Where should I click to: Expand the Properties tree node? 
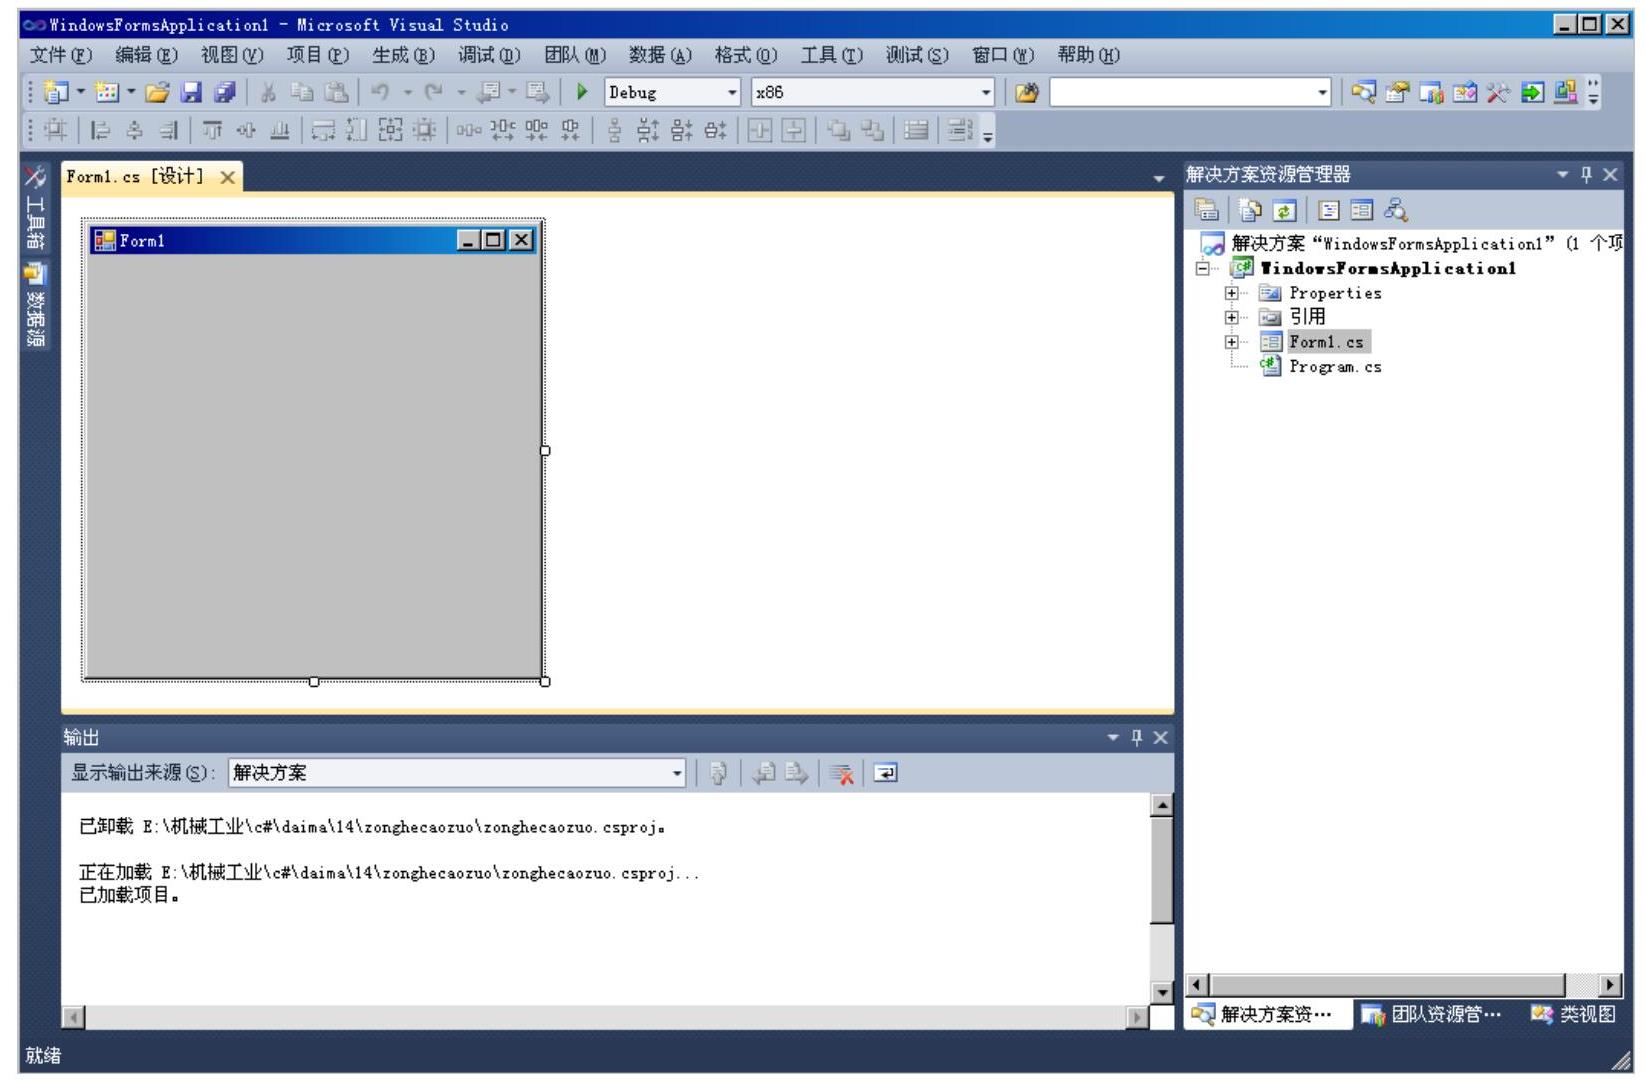pos(1232,293)
